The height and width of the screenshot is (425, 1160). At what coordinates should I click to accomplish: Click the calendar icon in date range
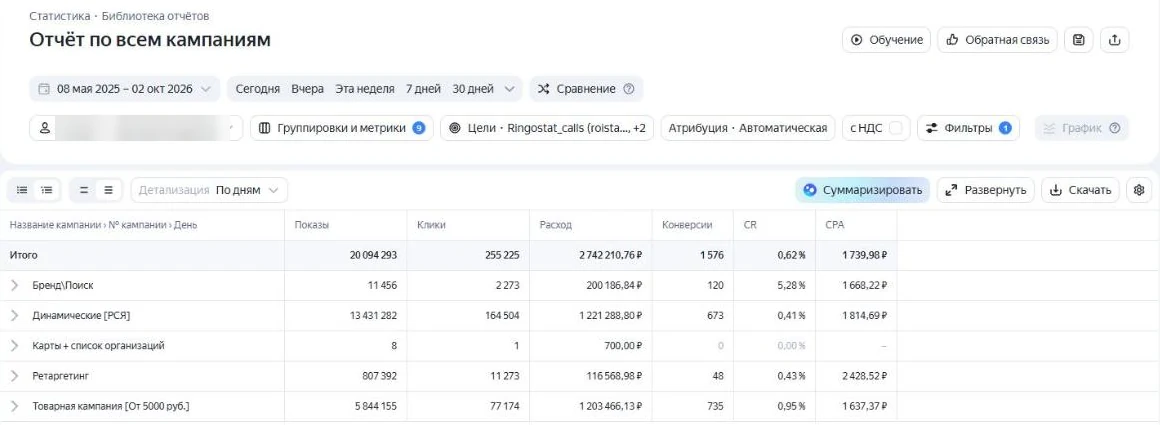(44, 89)
